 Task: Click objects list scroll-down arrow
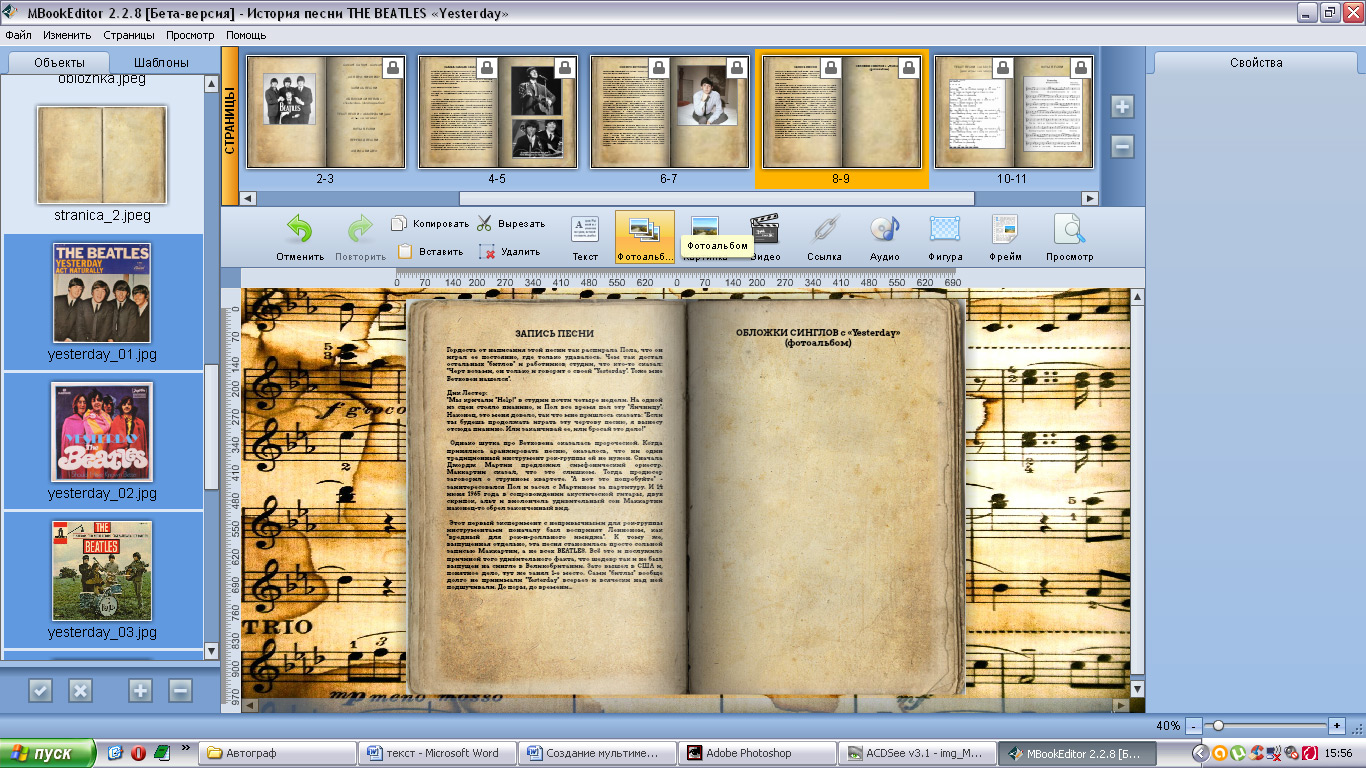(211, 651)
